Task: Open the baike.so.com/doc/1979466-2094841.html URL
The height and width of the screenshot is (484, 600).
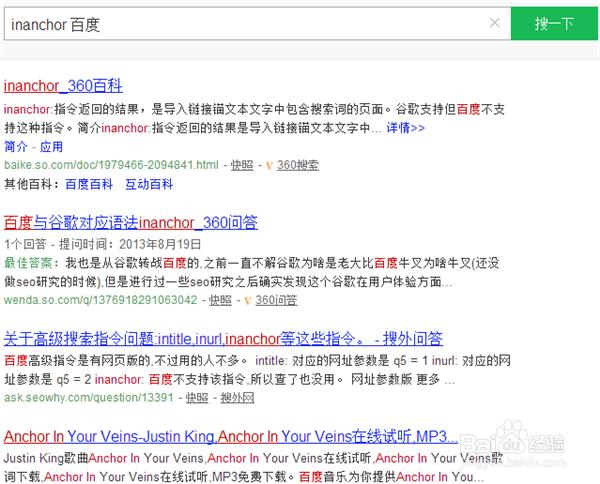Action: click(111, 165)
